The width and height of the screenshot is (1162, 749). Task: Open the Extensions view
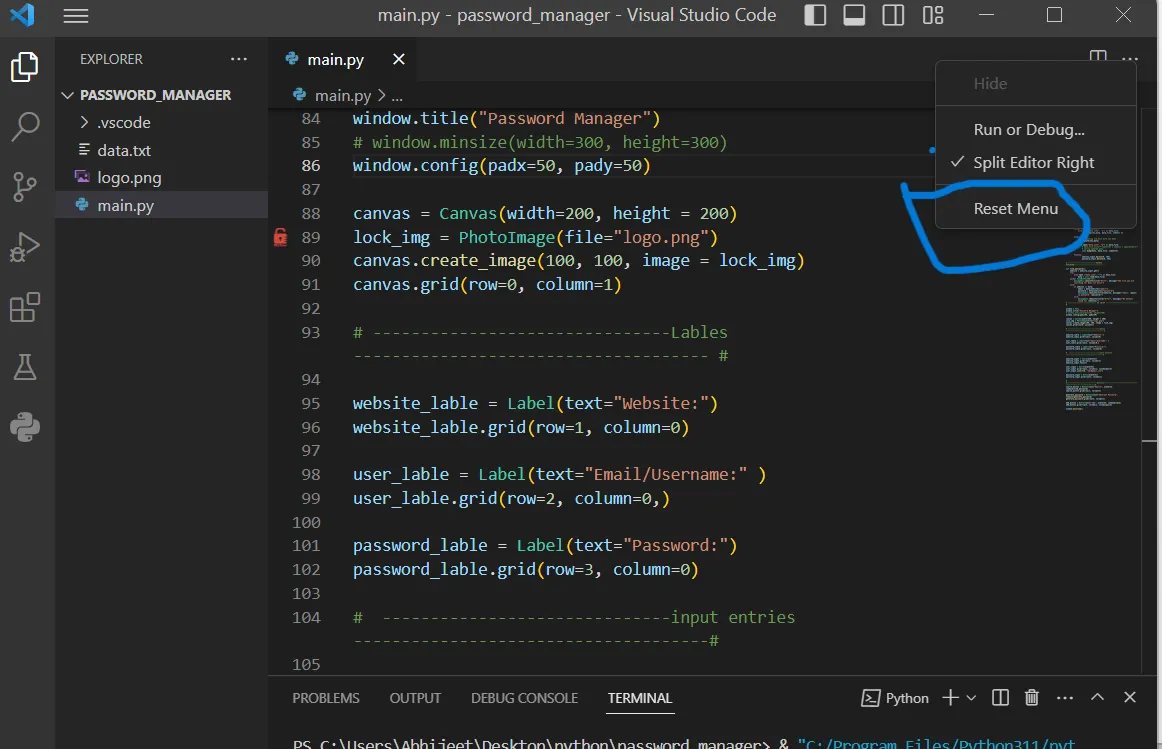pyautogui.click(x=25, y=308)
